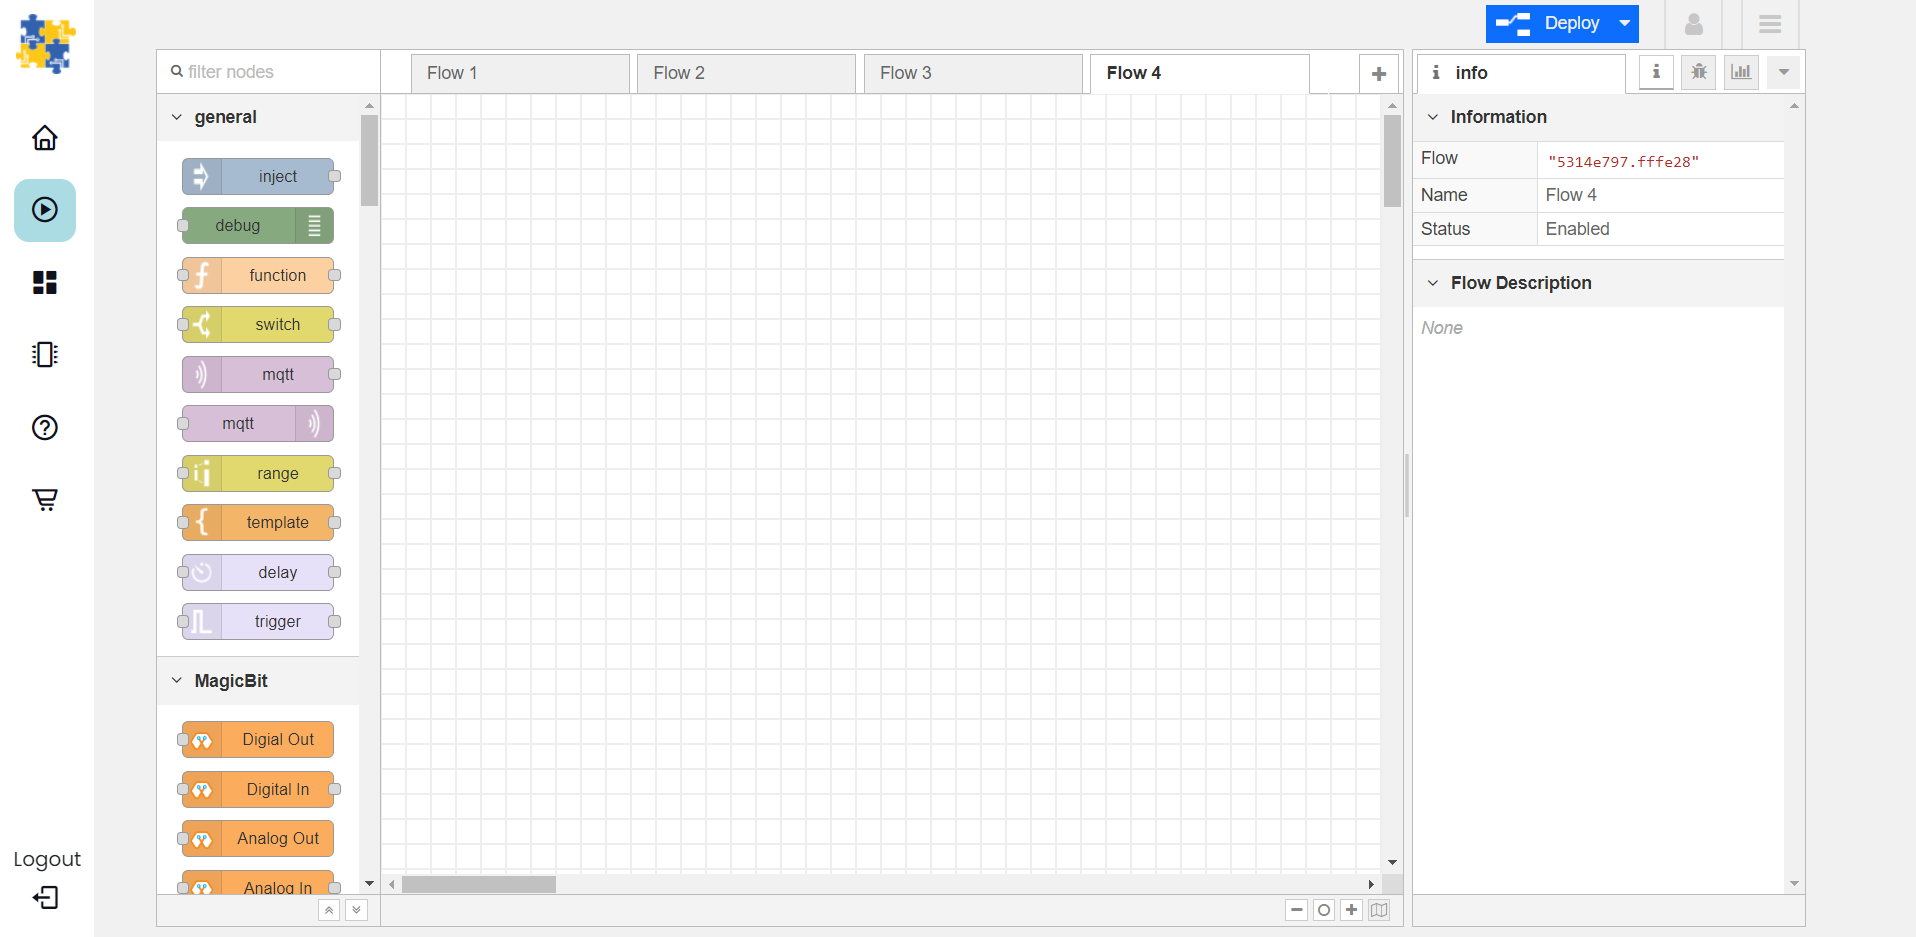Viewport: 1916px width, 937px height.
Task: Click the Name value Flow 4
Action: pos(1571,195)
